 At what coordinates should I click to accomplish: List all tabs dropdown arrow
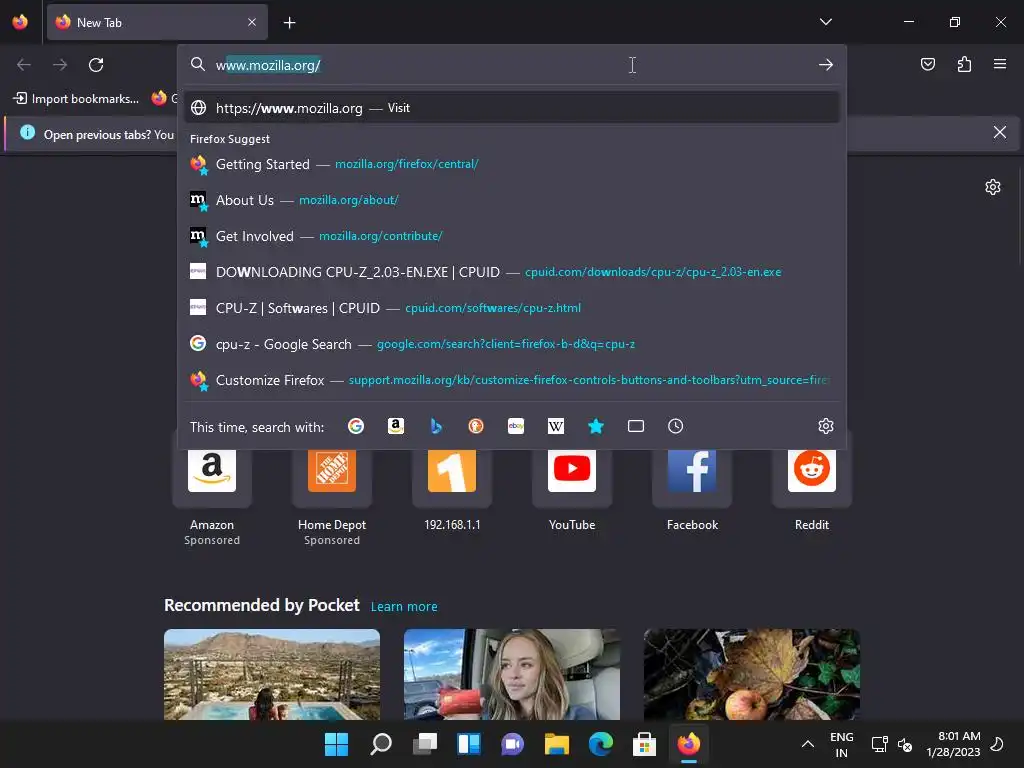[x=825, y=22]
